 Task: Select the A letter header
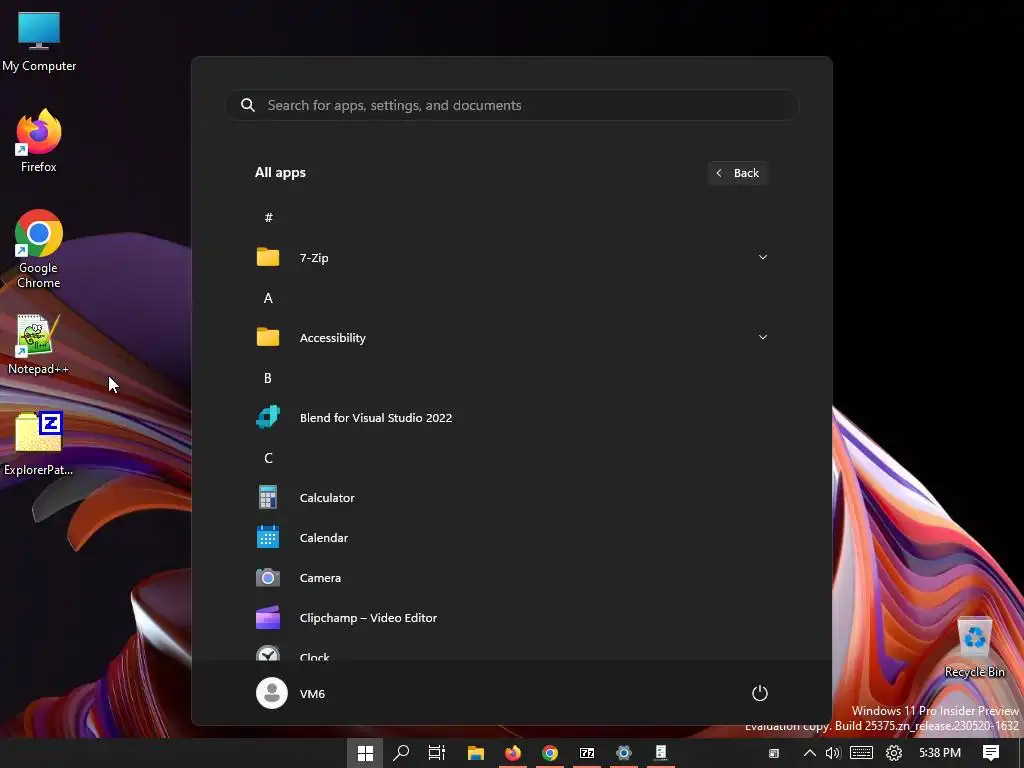[268, 298]
